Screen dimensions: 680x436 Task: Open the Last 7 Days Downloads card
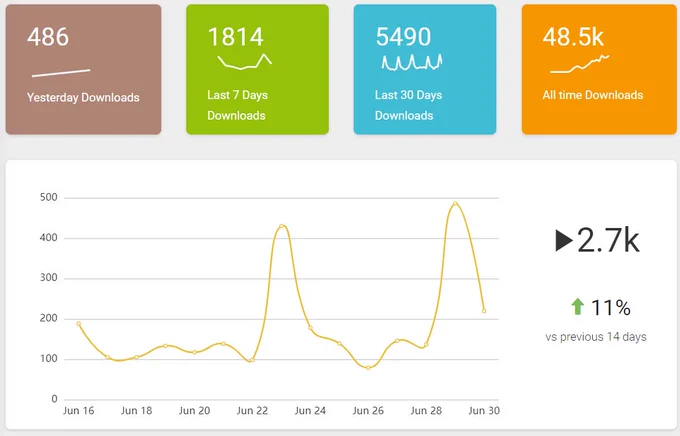(x=257, y=69)
